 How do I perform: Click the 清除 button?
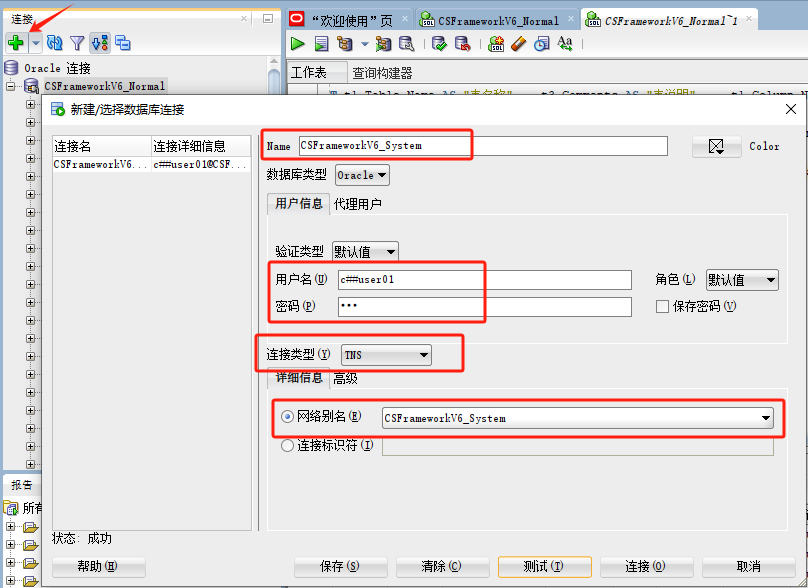(443, 566)
